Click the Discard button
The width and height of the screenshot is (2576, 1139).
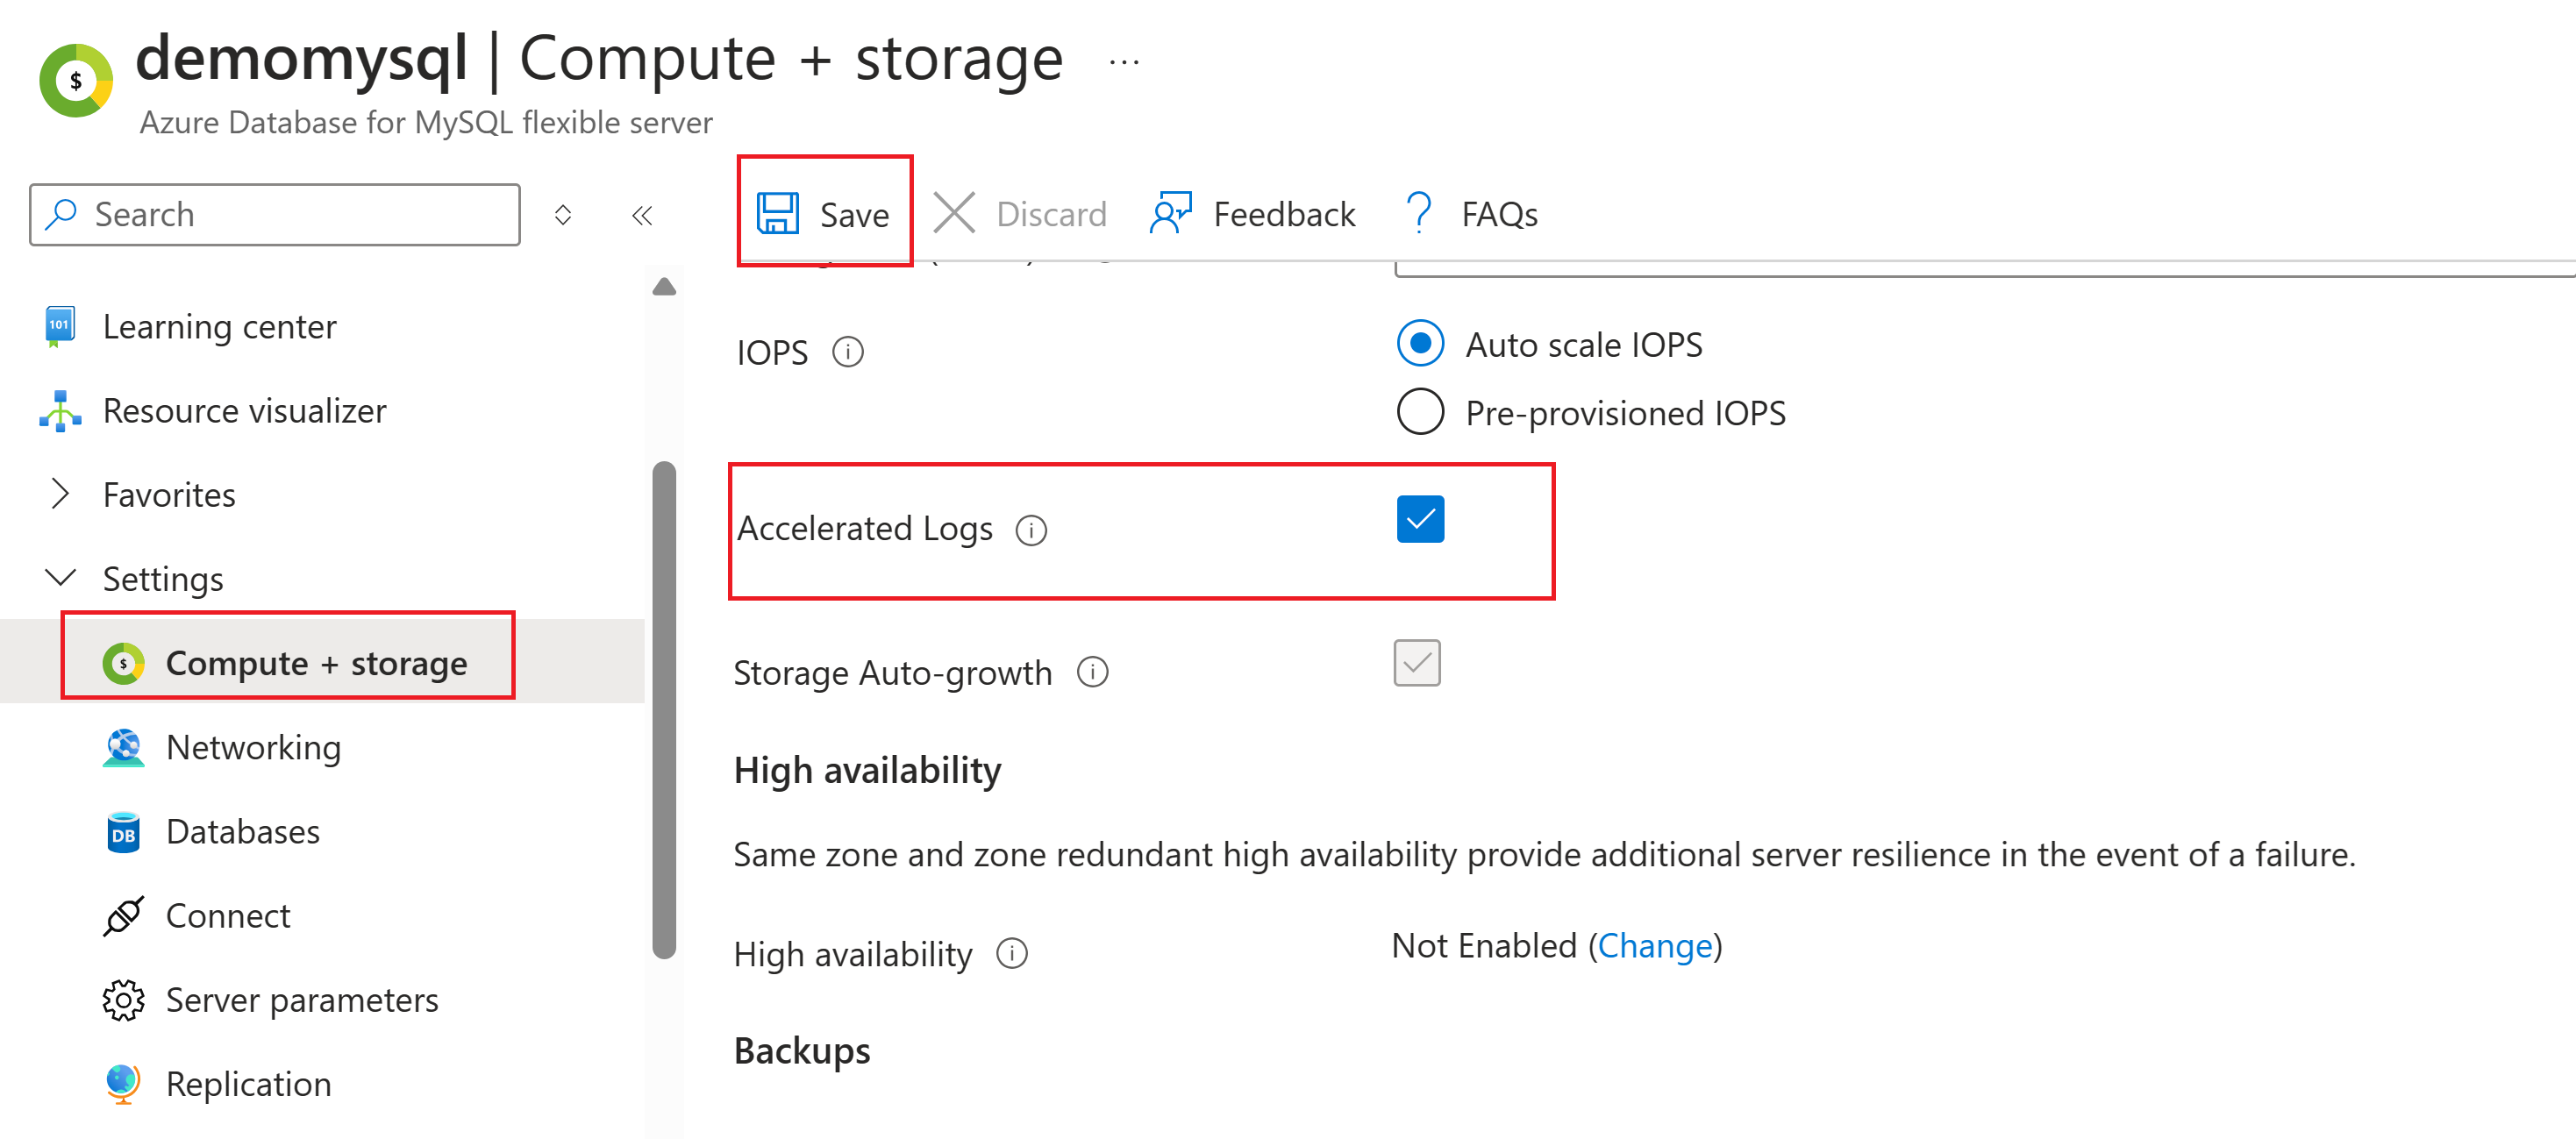1020,213
